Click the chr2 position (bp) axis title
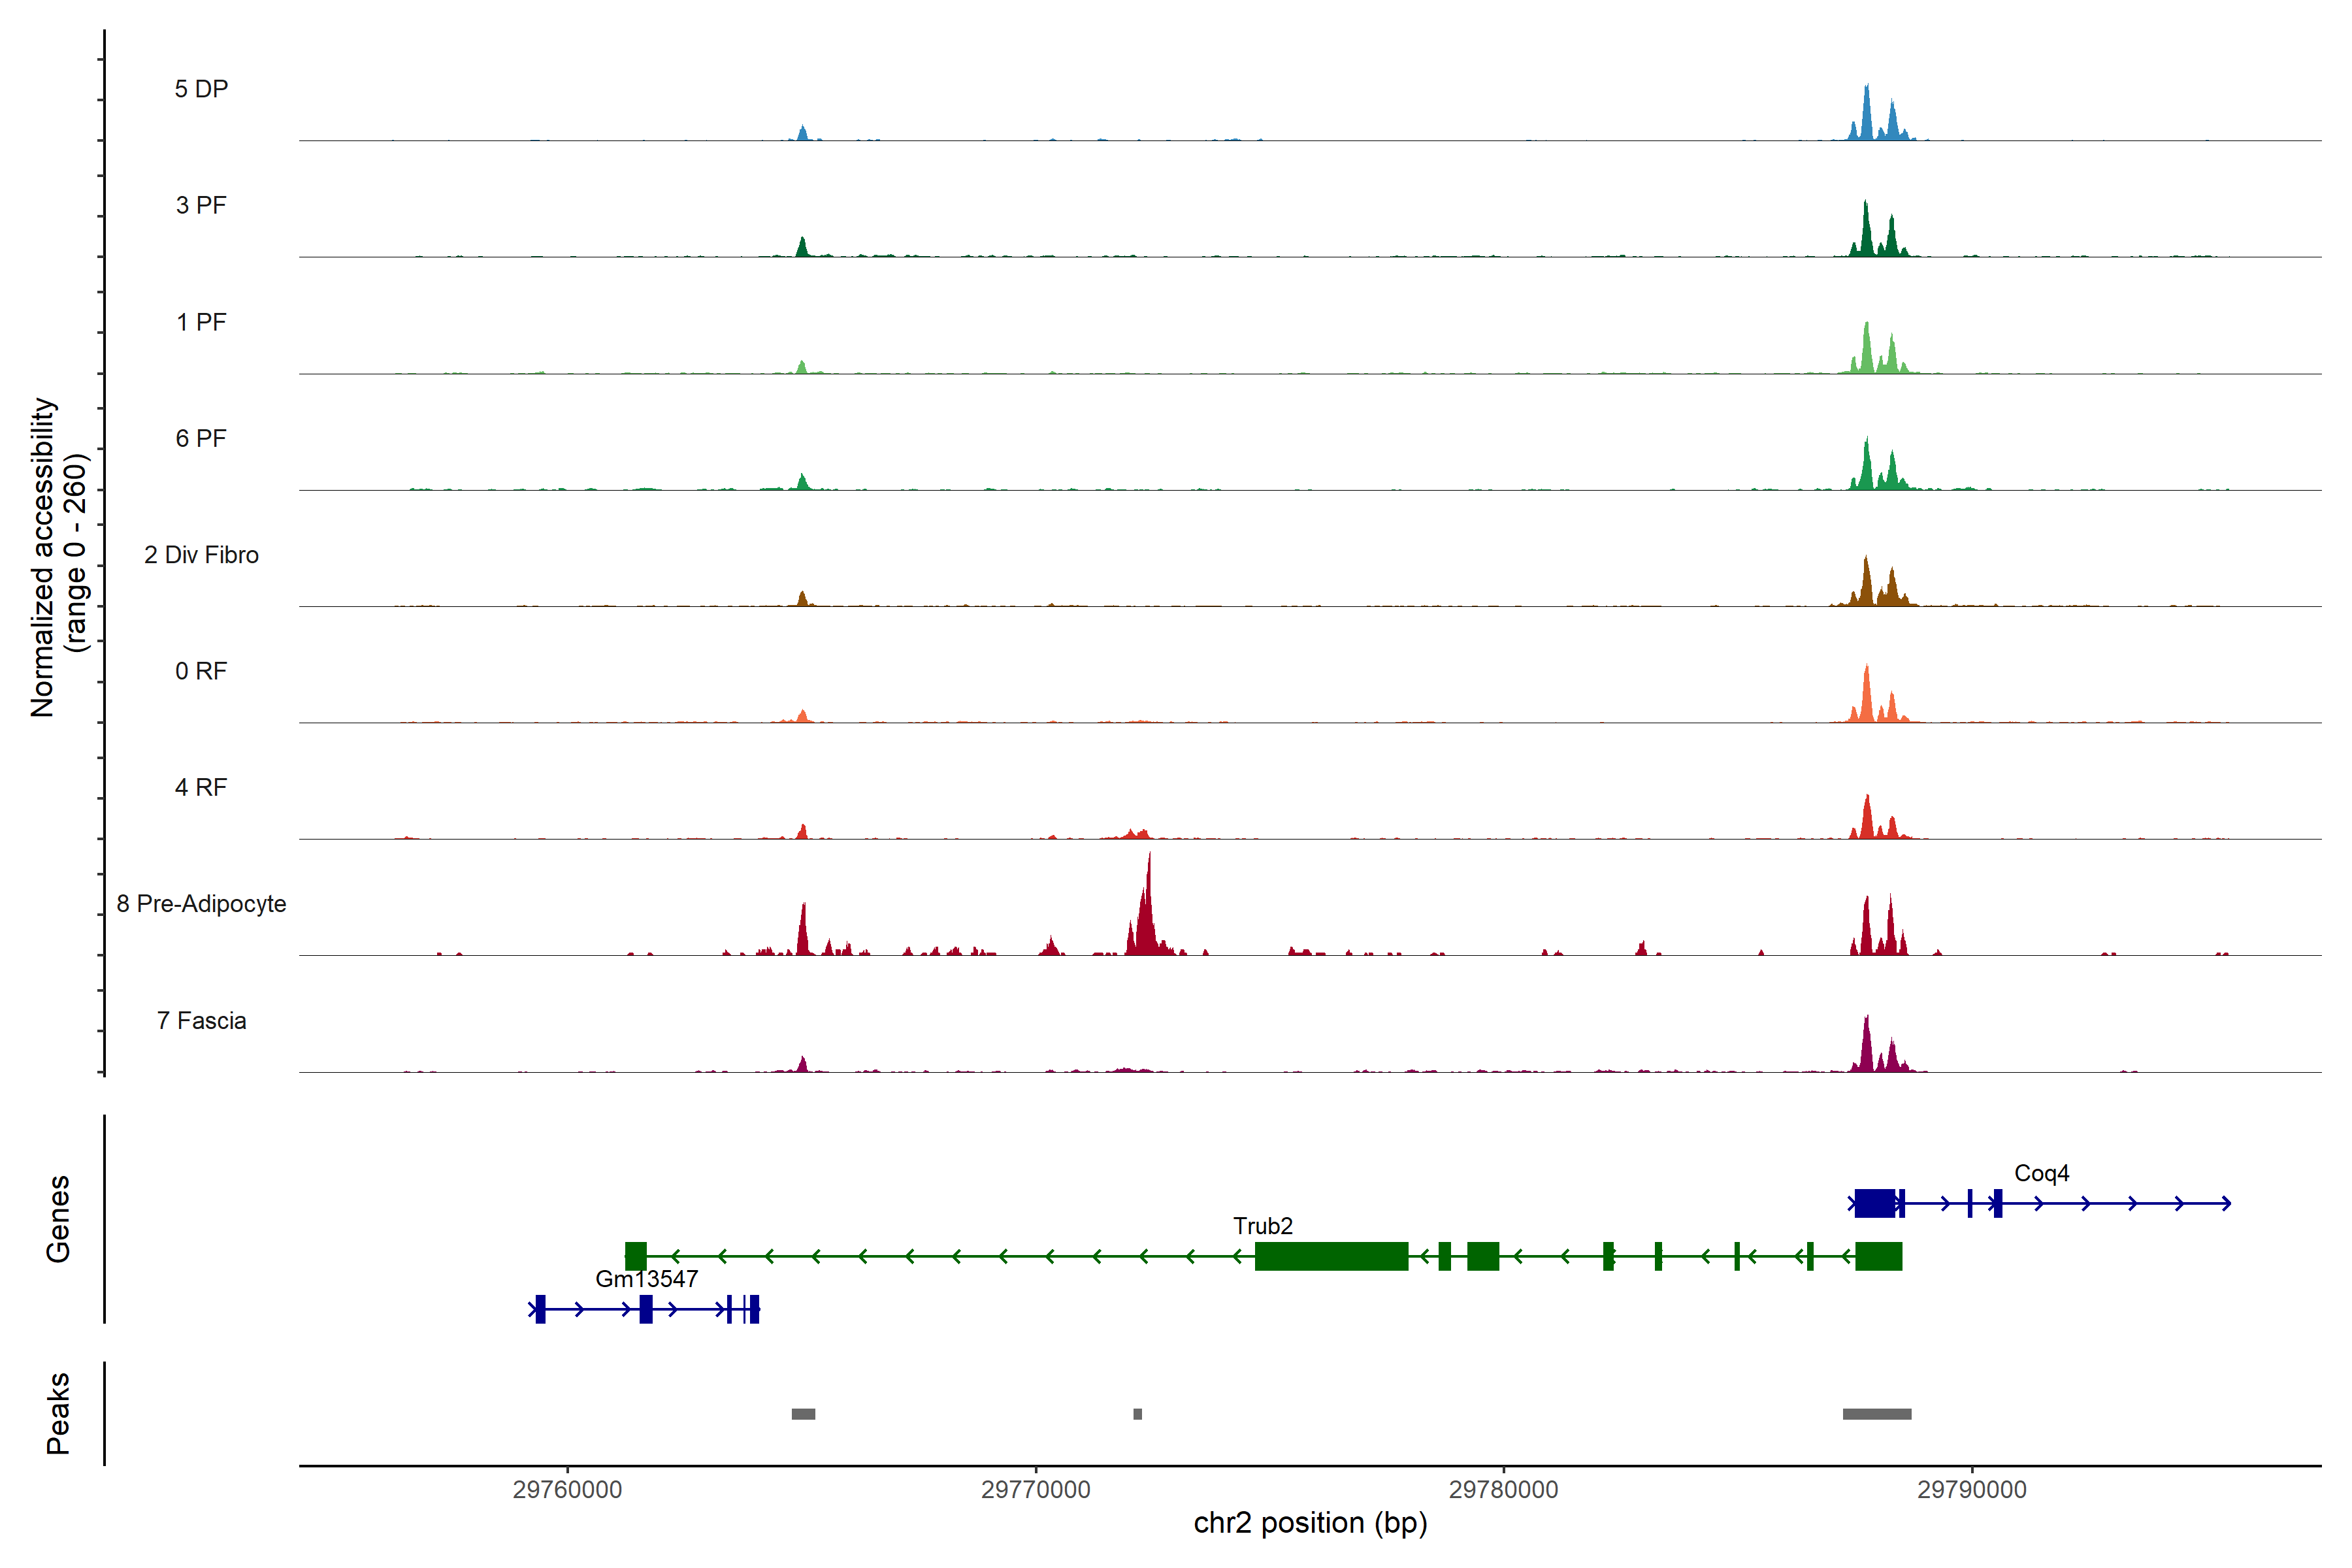Image resolution: width=2352 pixels, height=1568 pixels. 1310,1523
